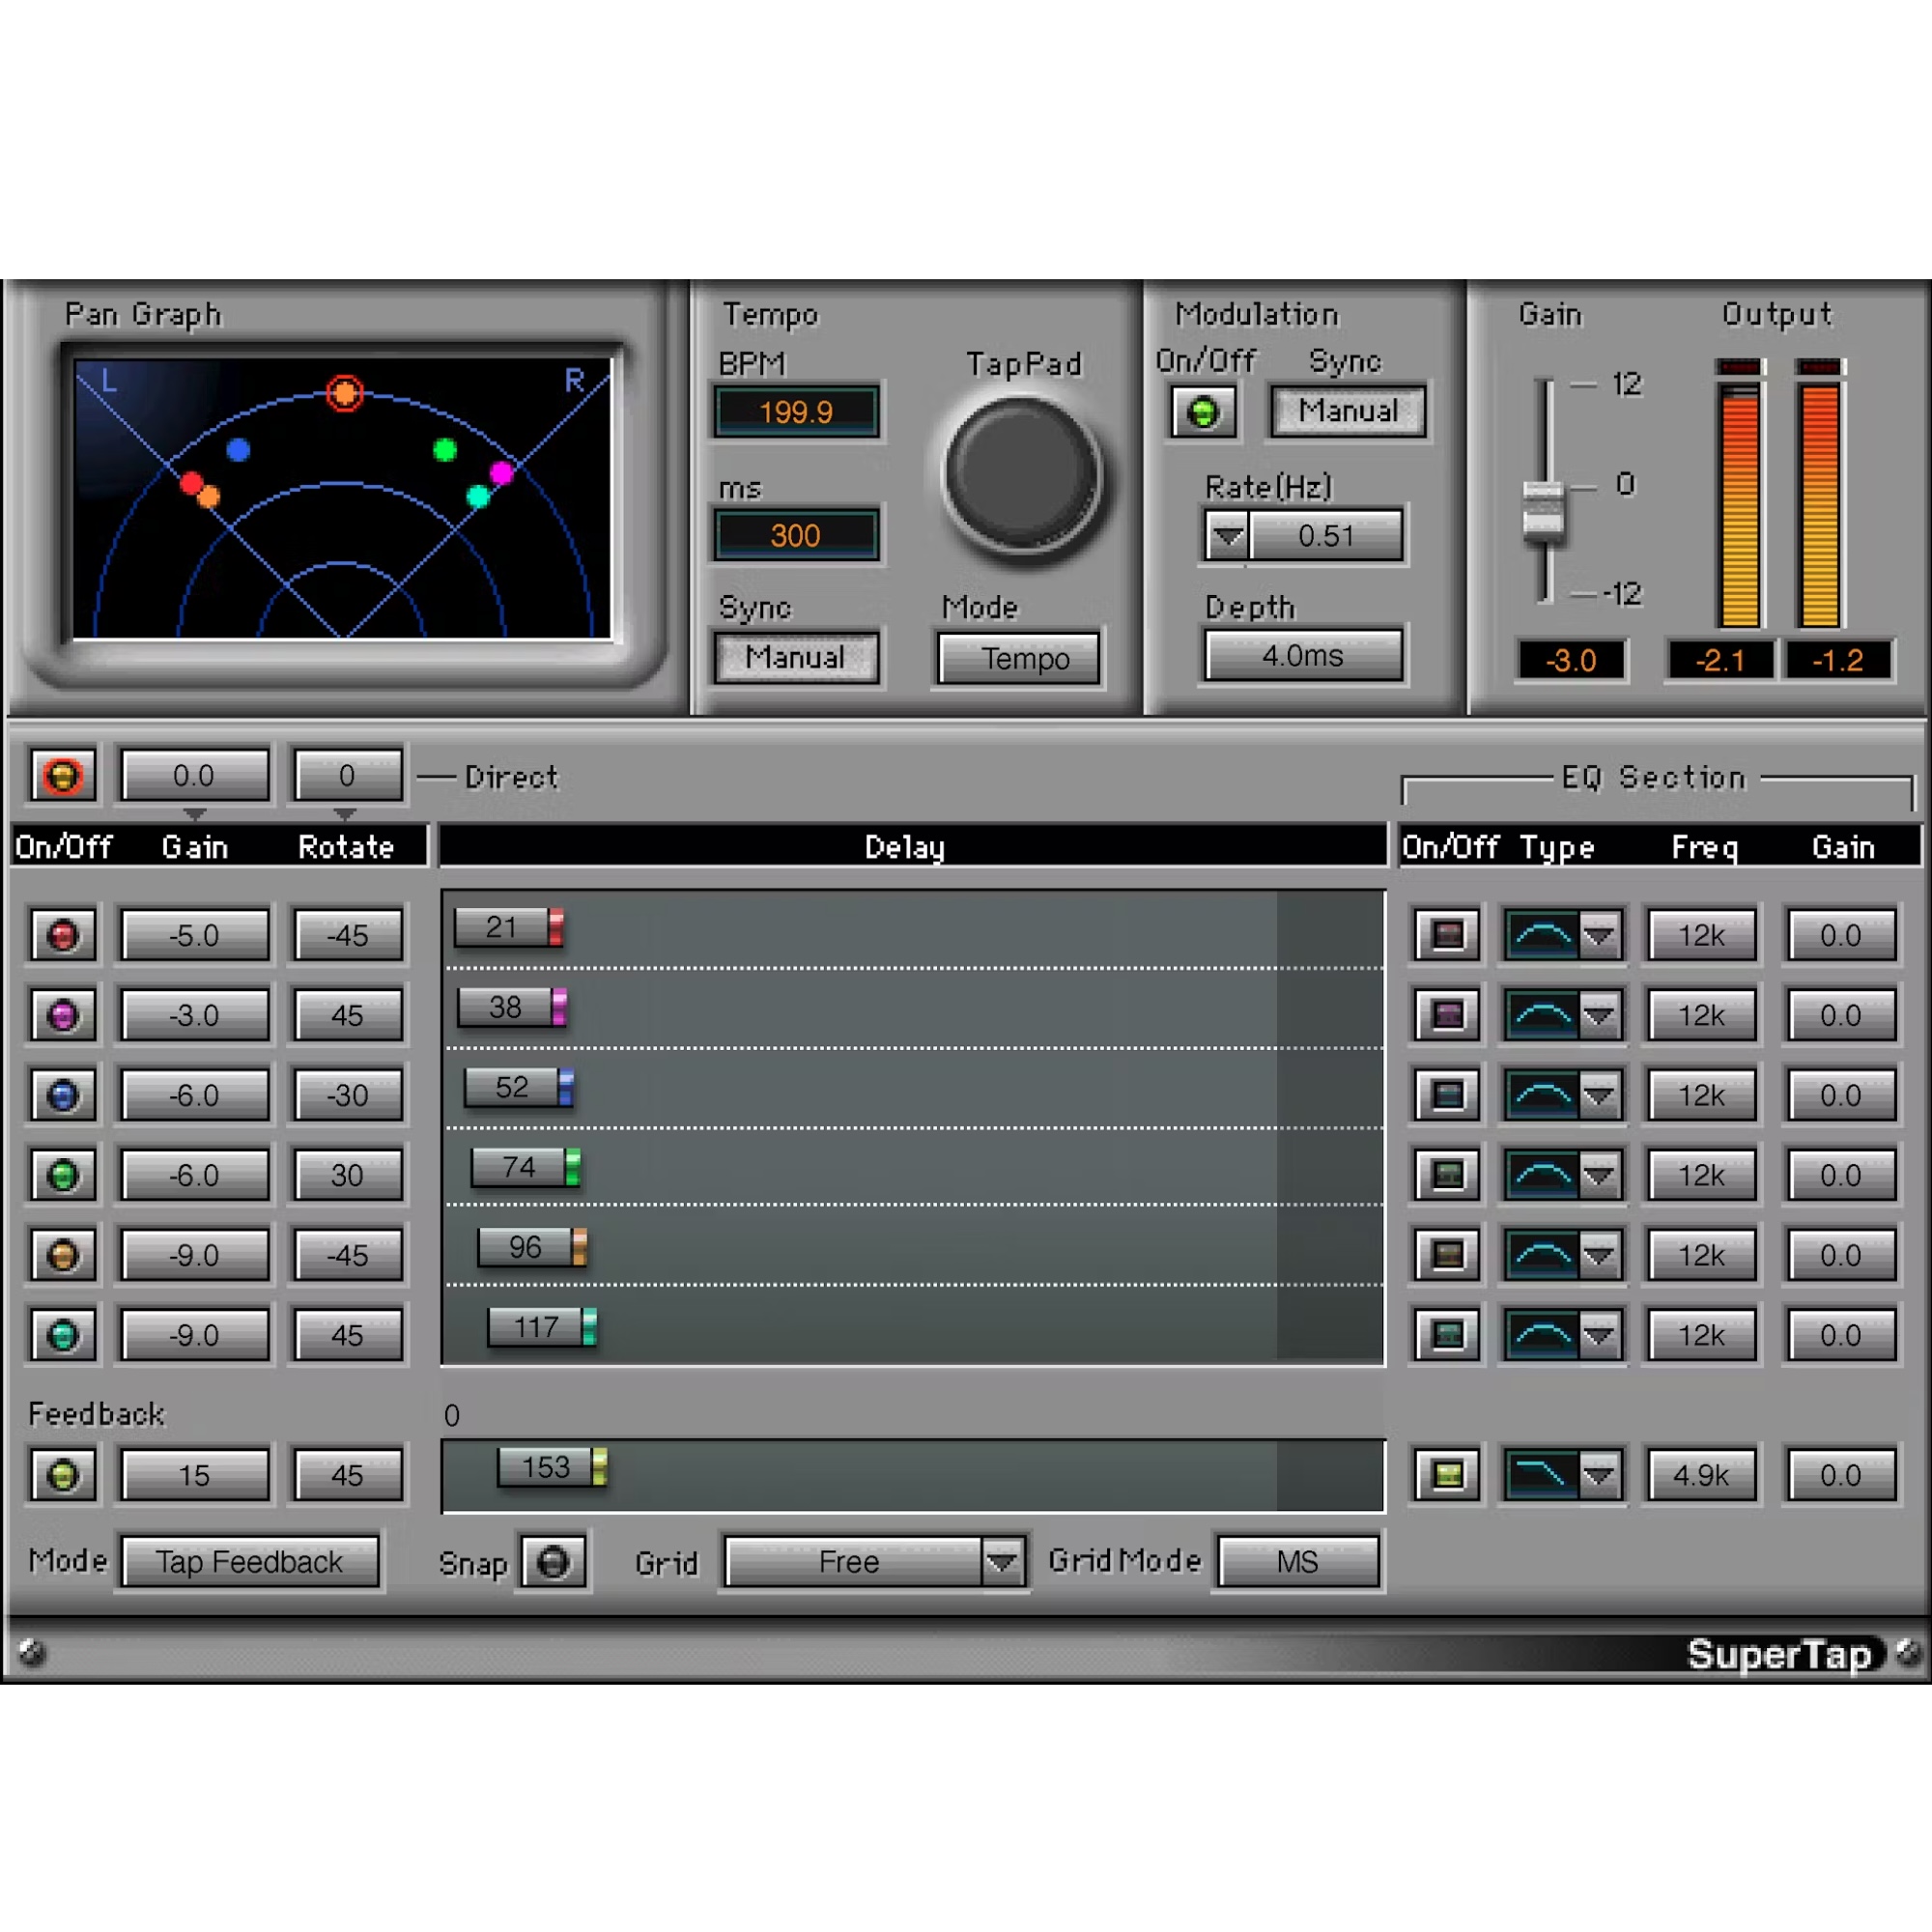The height and width of the screenshot is (1932, 1932).
Task: Click the Direct signal on/off LED
Action: [62, 775]
